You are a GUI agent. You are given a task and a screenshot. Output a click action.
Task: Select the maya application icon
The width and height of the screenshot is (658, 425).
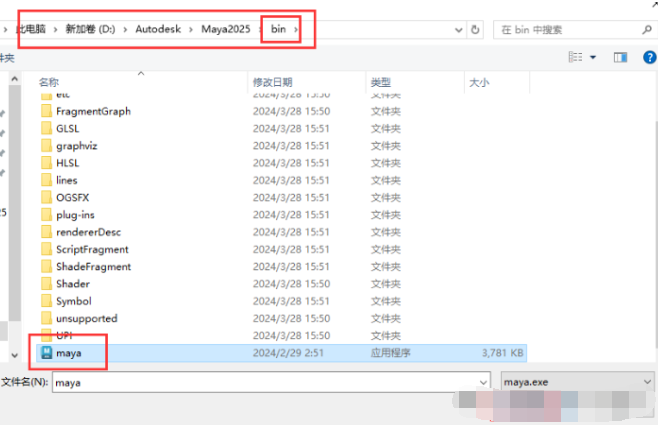click(x=47, y=353)
